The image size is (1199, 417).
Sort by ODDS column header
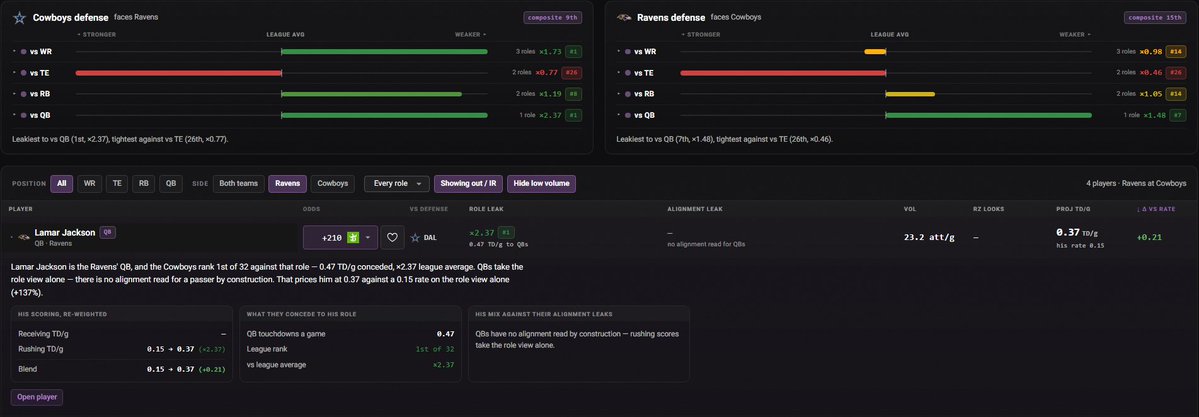point(311,209)
